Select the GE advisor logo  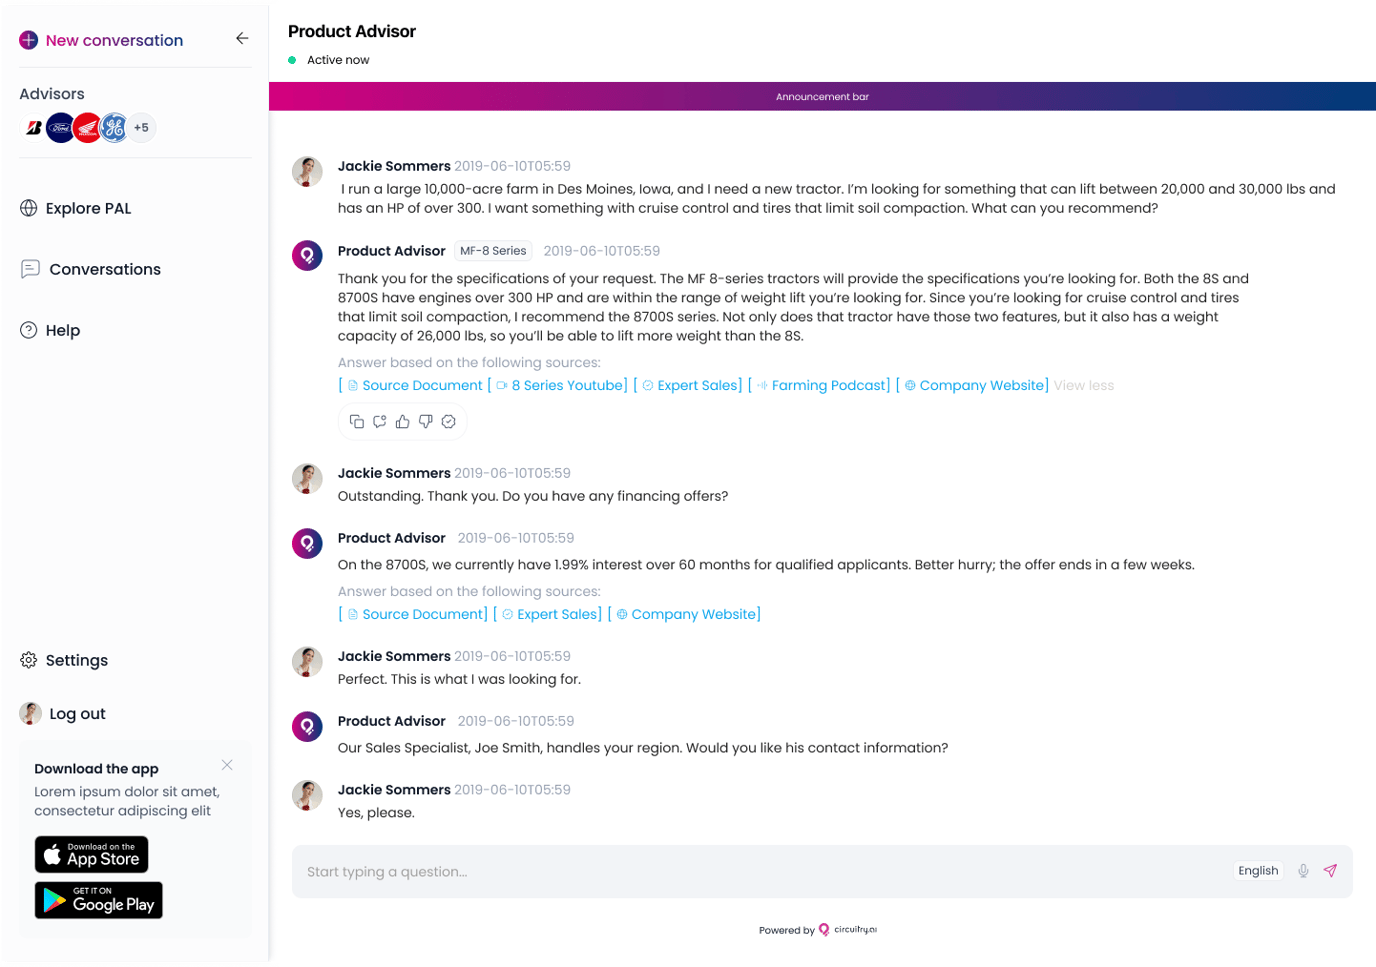(x=114, y=128)
